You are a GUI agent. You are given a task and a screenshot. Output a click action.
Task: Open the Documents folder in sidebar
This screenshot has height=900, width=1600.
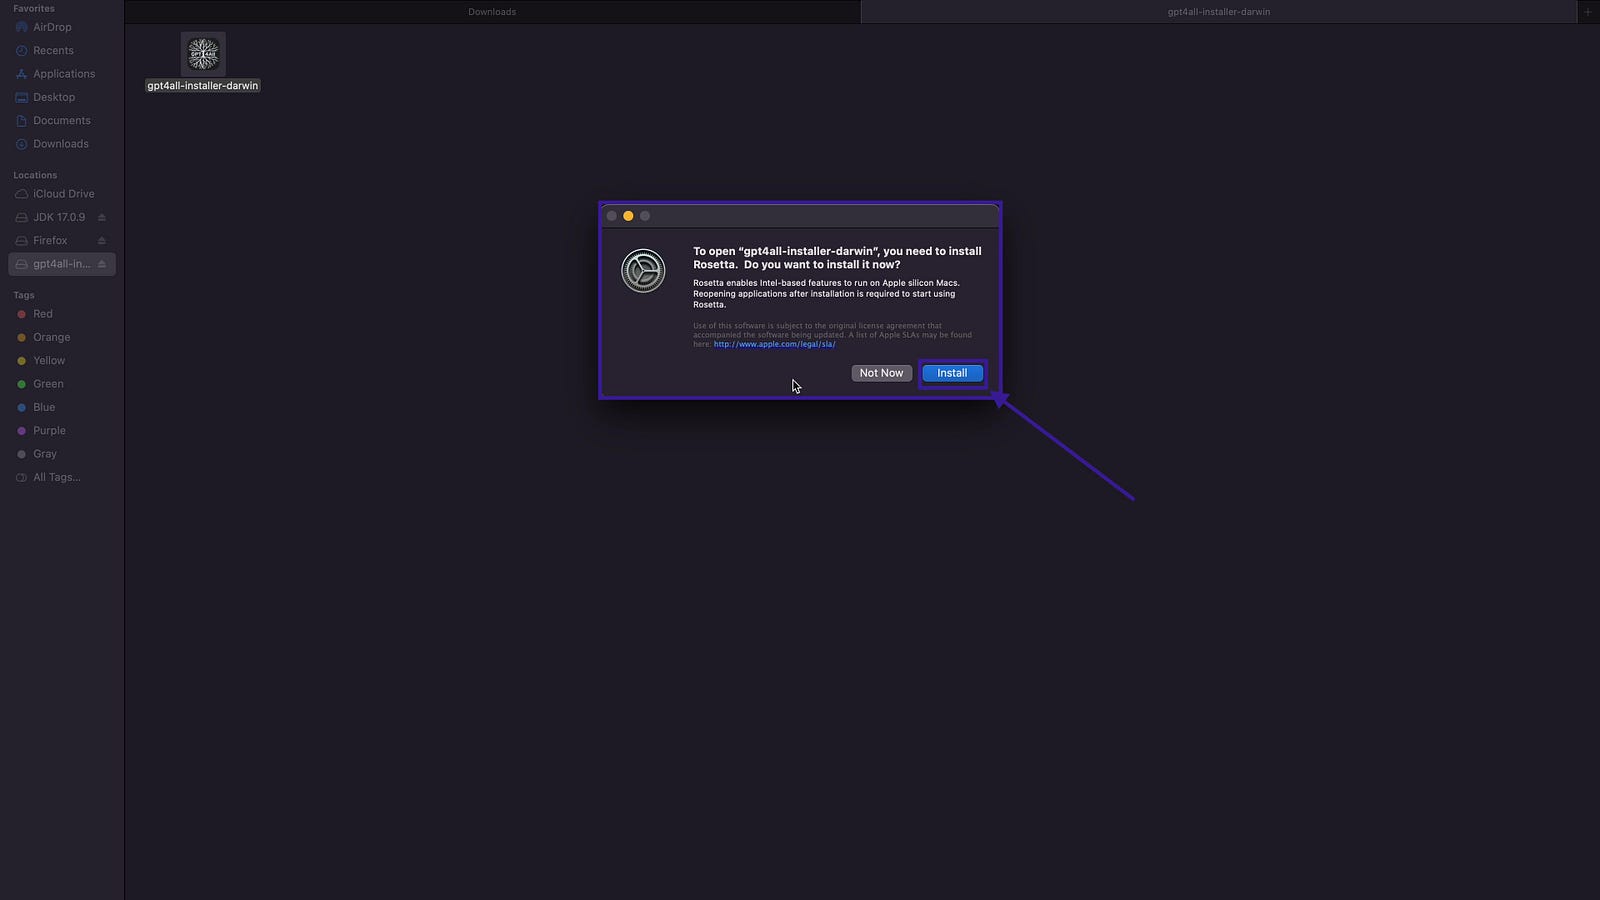61,120
